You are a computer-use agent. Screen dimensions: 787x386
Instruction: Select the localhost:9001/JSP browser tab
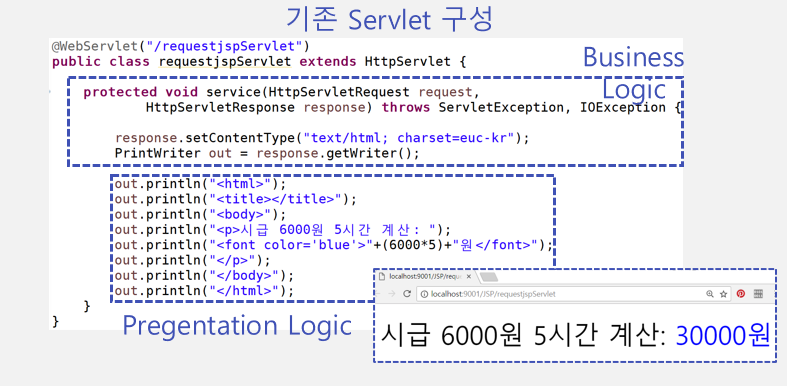(426, 277)
